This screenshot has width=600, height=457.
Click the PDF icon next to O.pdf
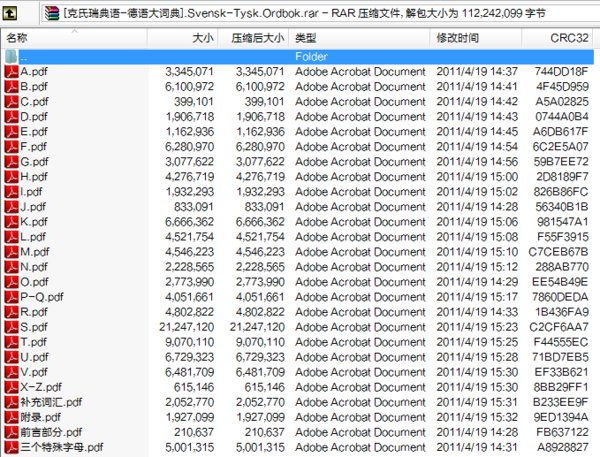click(11, 282)
